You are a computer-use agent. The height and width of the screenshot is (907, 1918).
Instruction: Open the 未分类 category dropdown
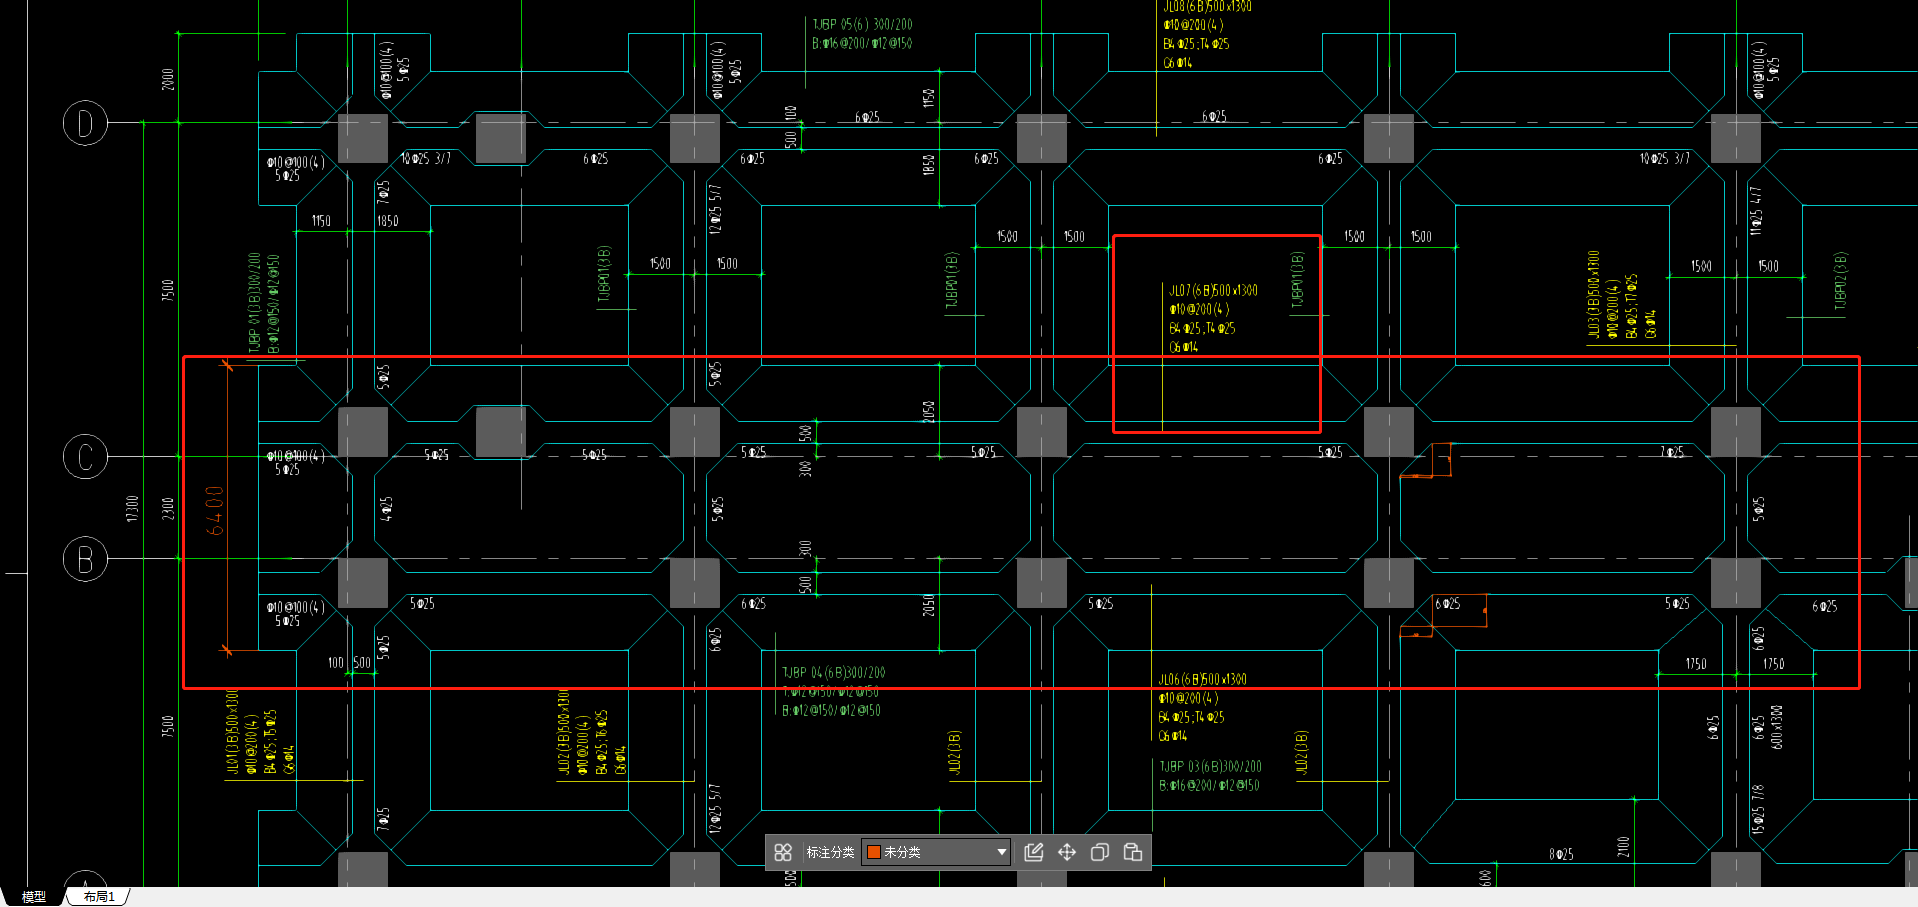coord(936,852)
